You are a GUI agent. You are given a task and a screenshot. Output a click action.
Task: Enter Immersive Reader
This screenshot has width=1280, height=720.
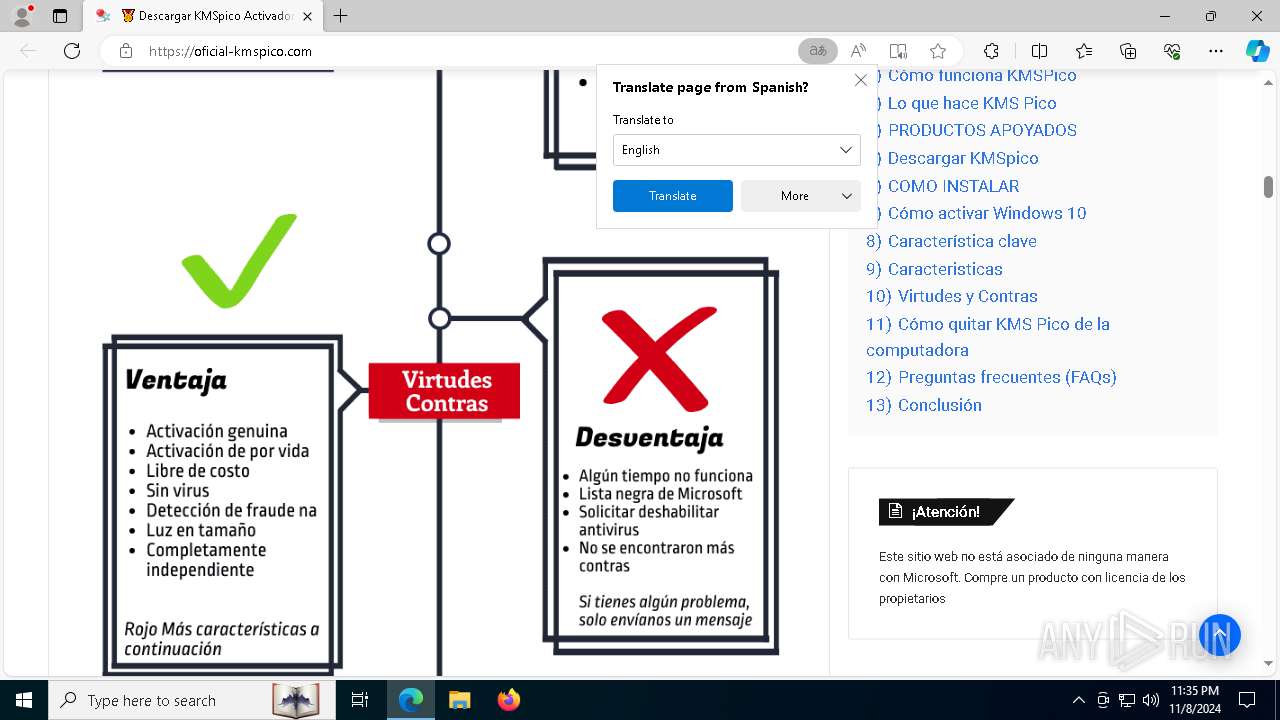tap(898, 51)
